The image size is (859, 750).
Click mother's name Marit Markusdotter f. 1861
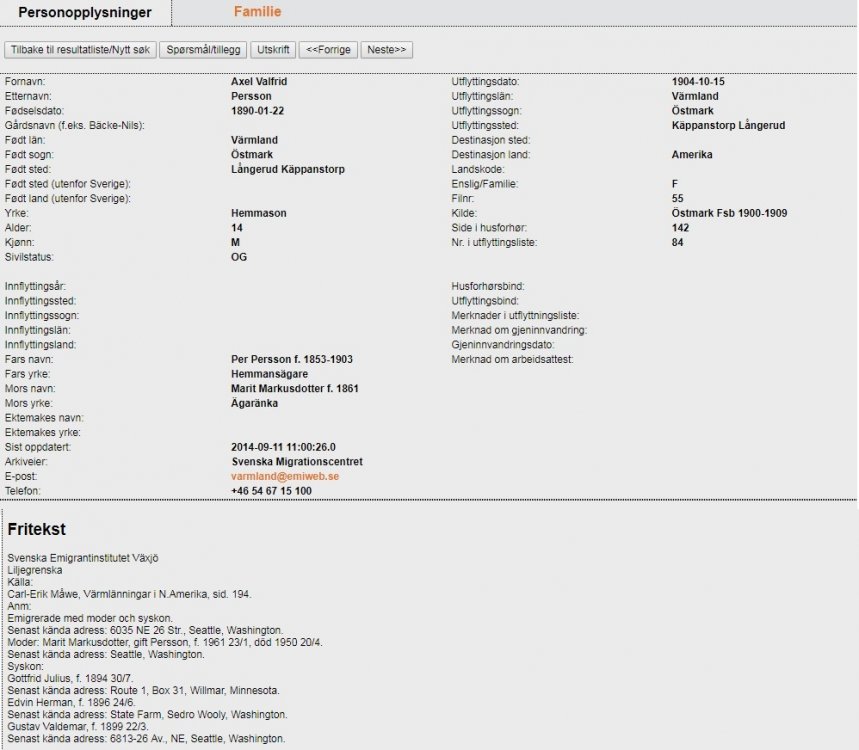[x=294, y=388]
